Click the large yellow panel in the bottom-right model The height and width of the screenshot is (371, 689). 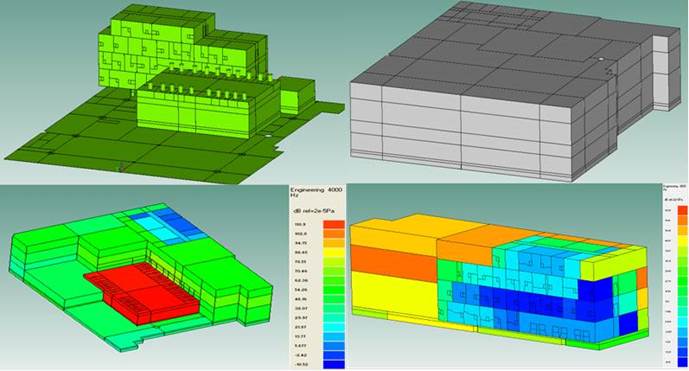tap(393, 294)
